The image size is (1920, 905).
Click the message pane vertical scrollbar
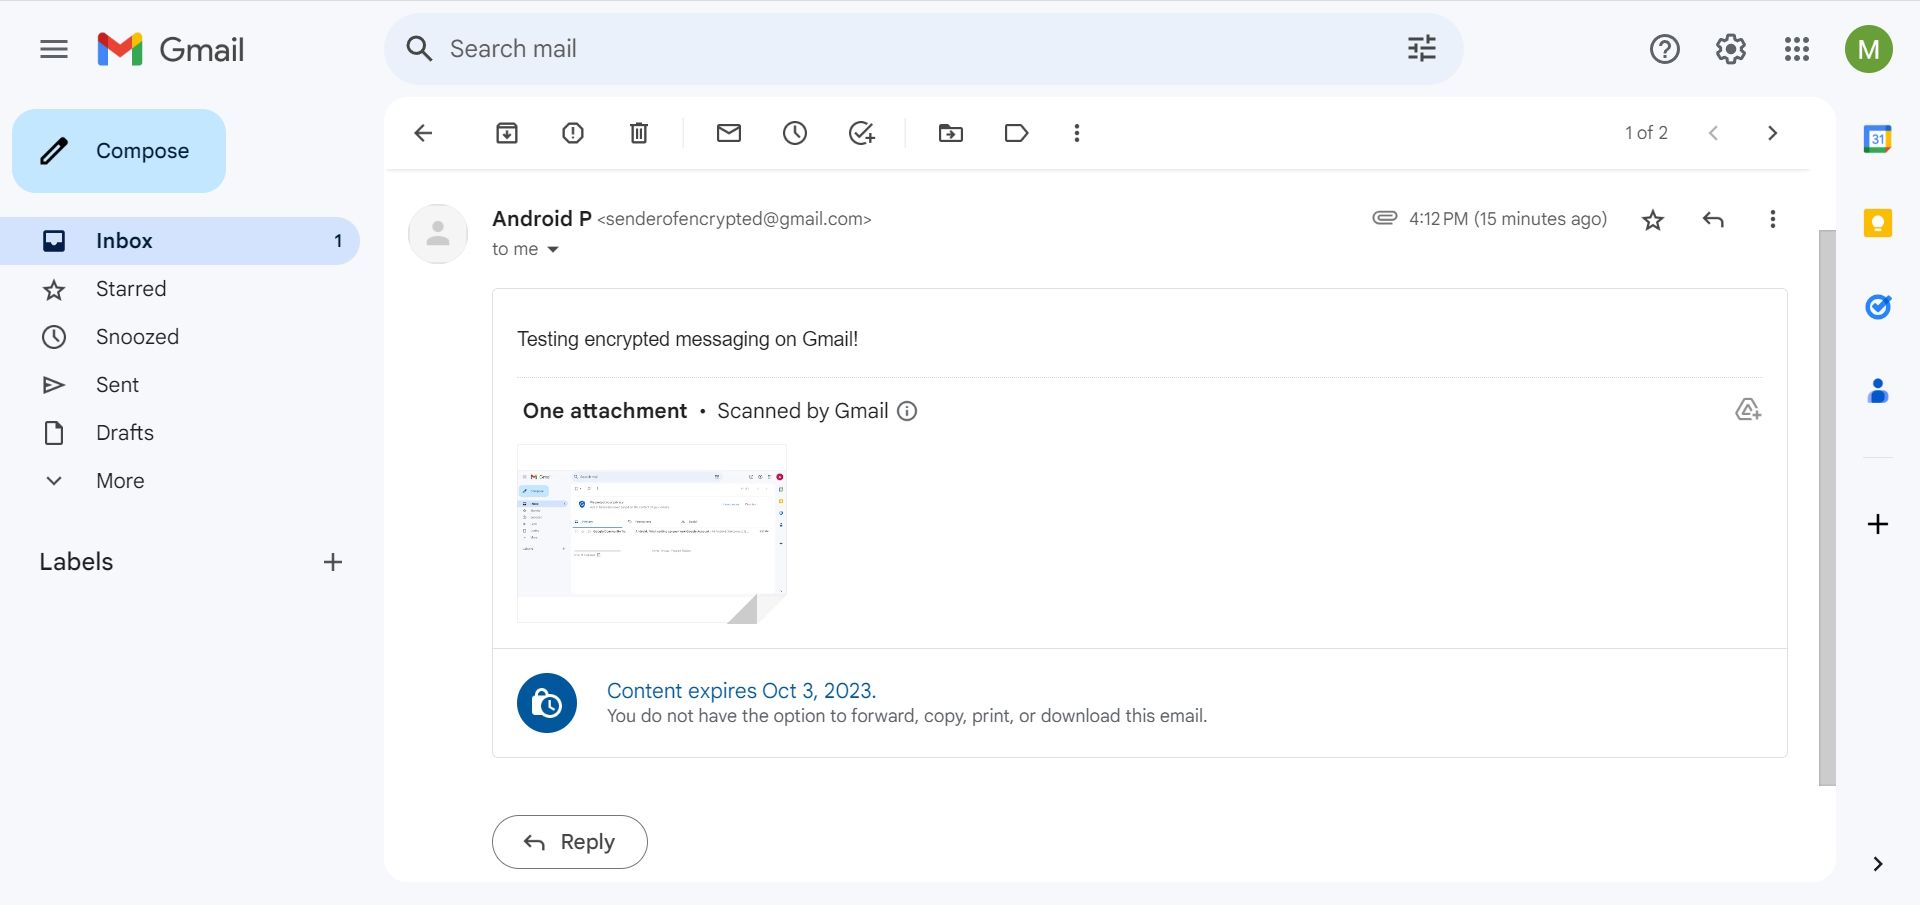coord(1827,507)
